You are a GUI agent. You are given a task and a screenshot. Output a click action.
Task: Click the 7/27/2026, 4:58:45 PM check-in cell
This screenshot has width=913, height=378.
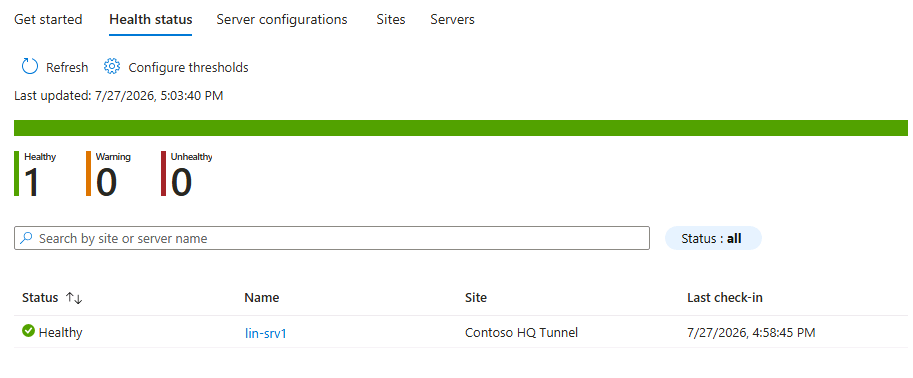pos(751,333)
